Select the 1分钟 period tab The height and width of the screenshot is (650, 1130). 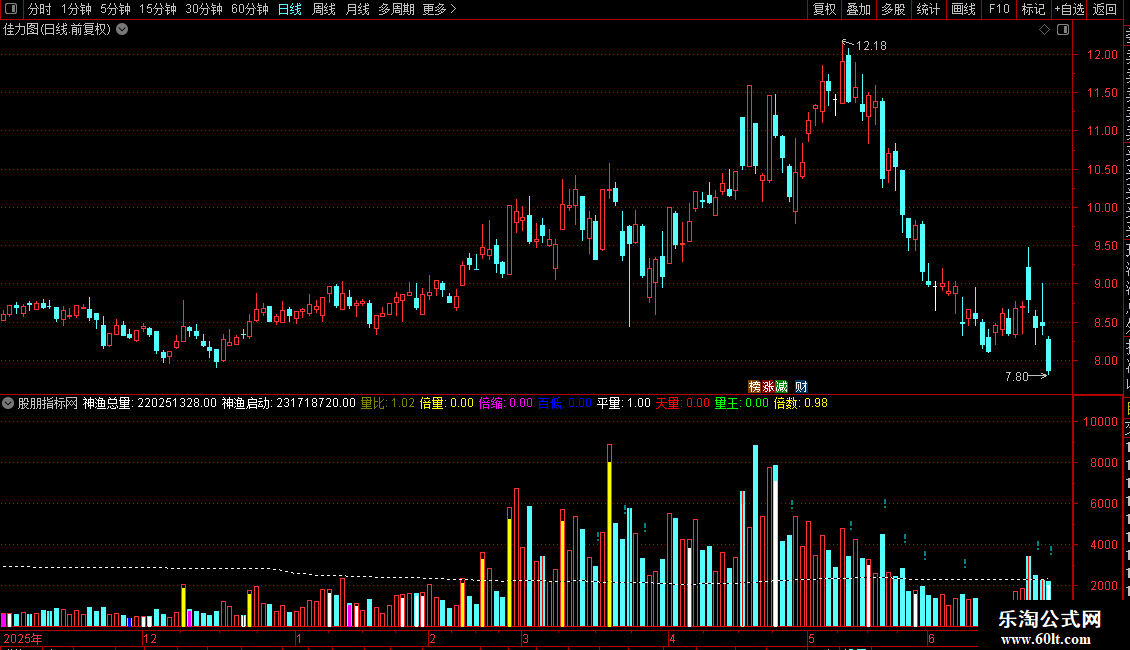coord(76,9)
